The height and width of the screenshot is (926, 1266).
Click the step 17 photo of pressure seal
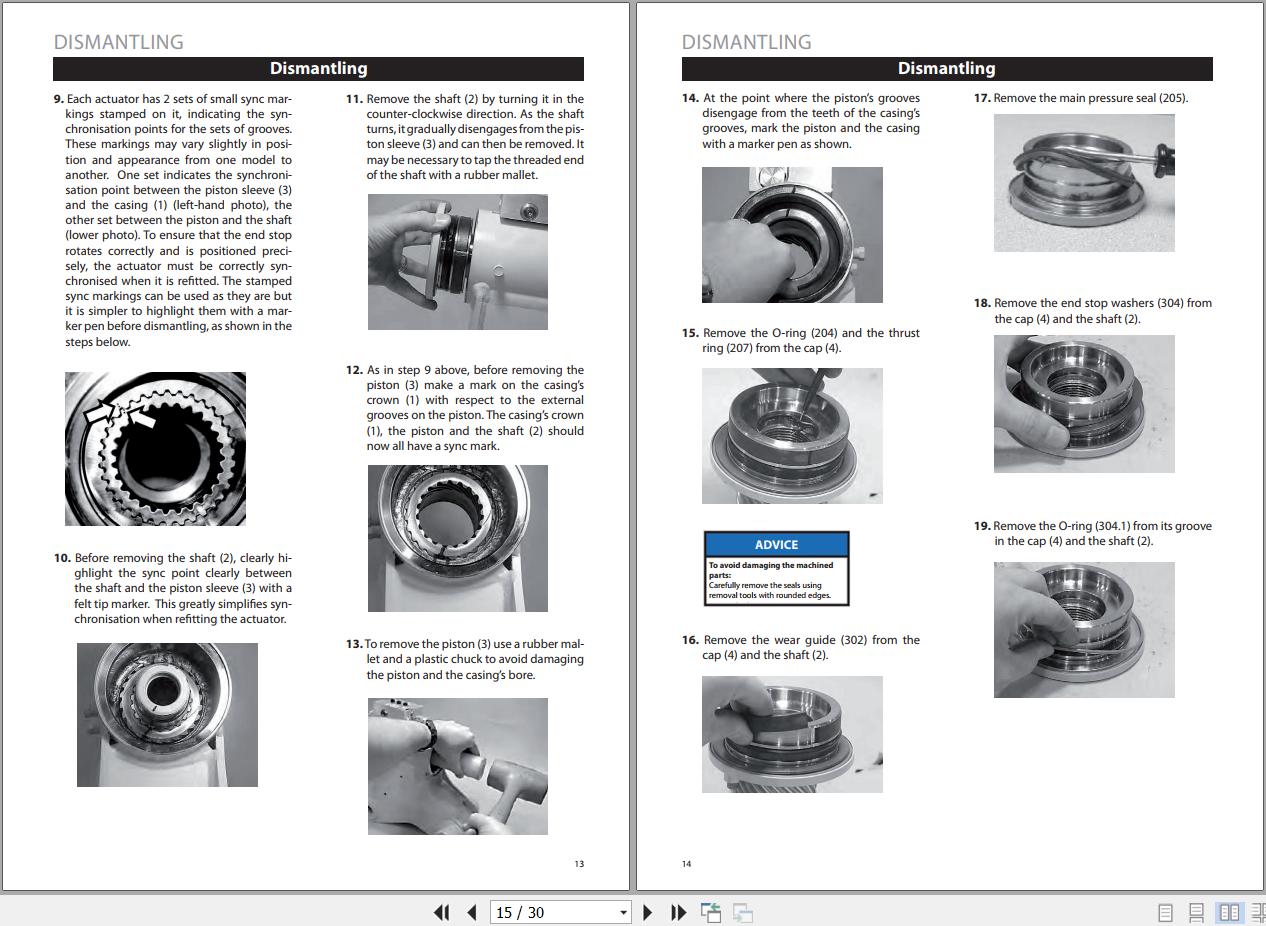pos(1084,183)
